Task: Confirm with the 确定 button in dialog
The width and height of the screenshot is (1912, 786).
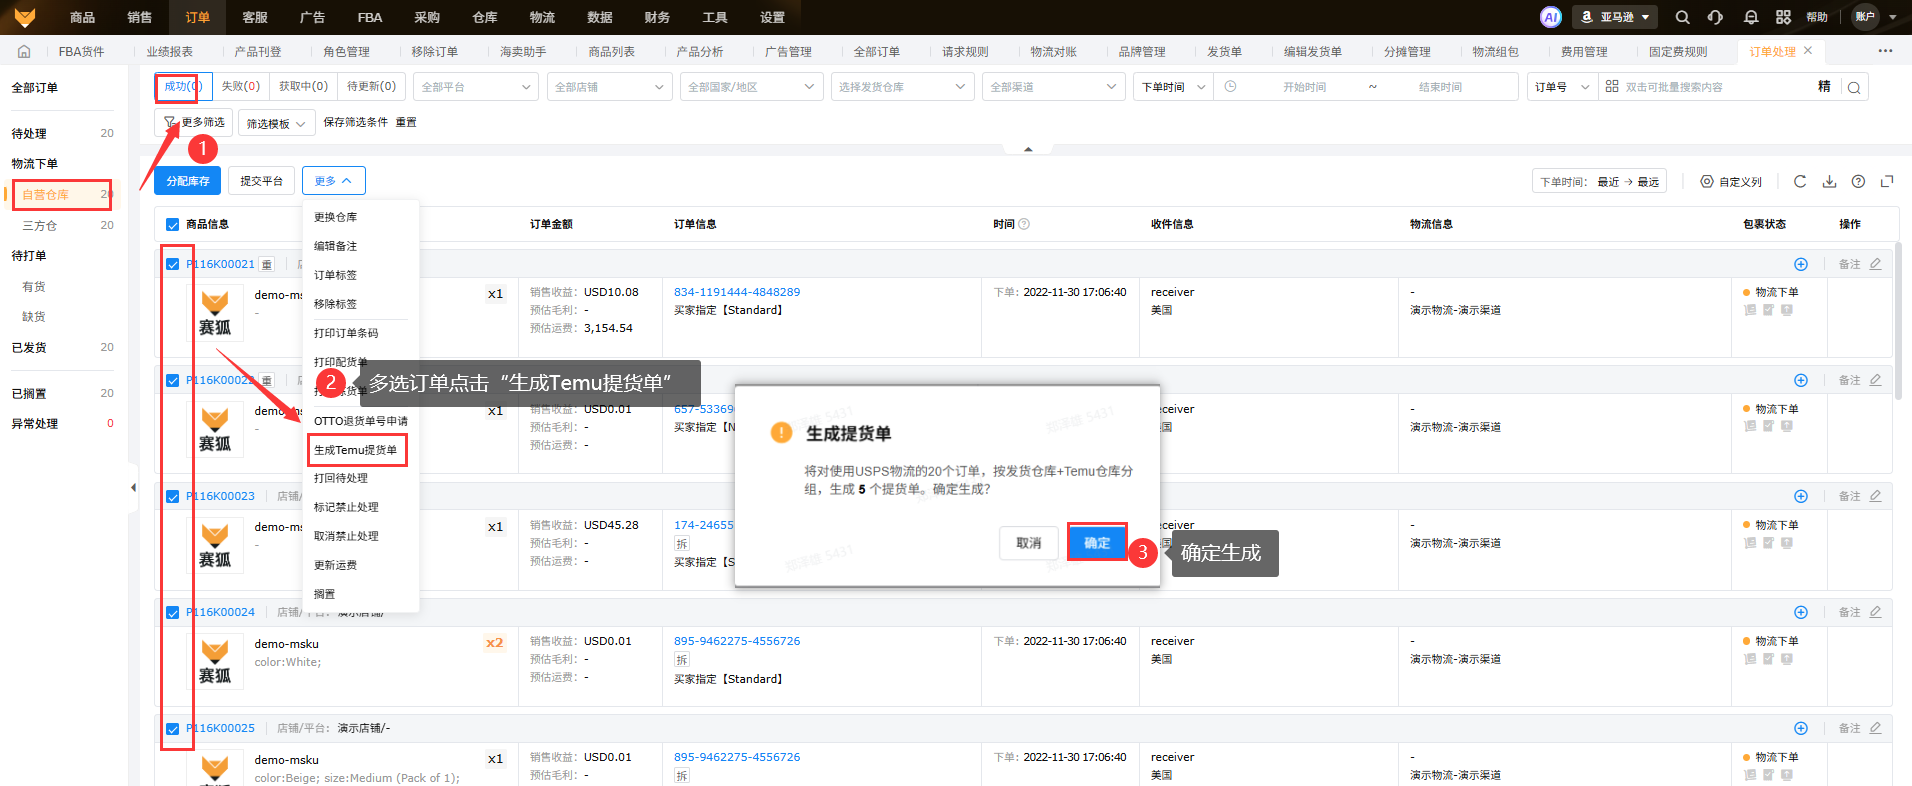Action: pos(1097,542)
